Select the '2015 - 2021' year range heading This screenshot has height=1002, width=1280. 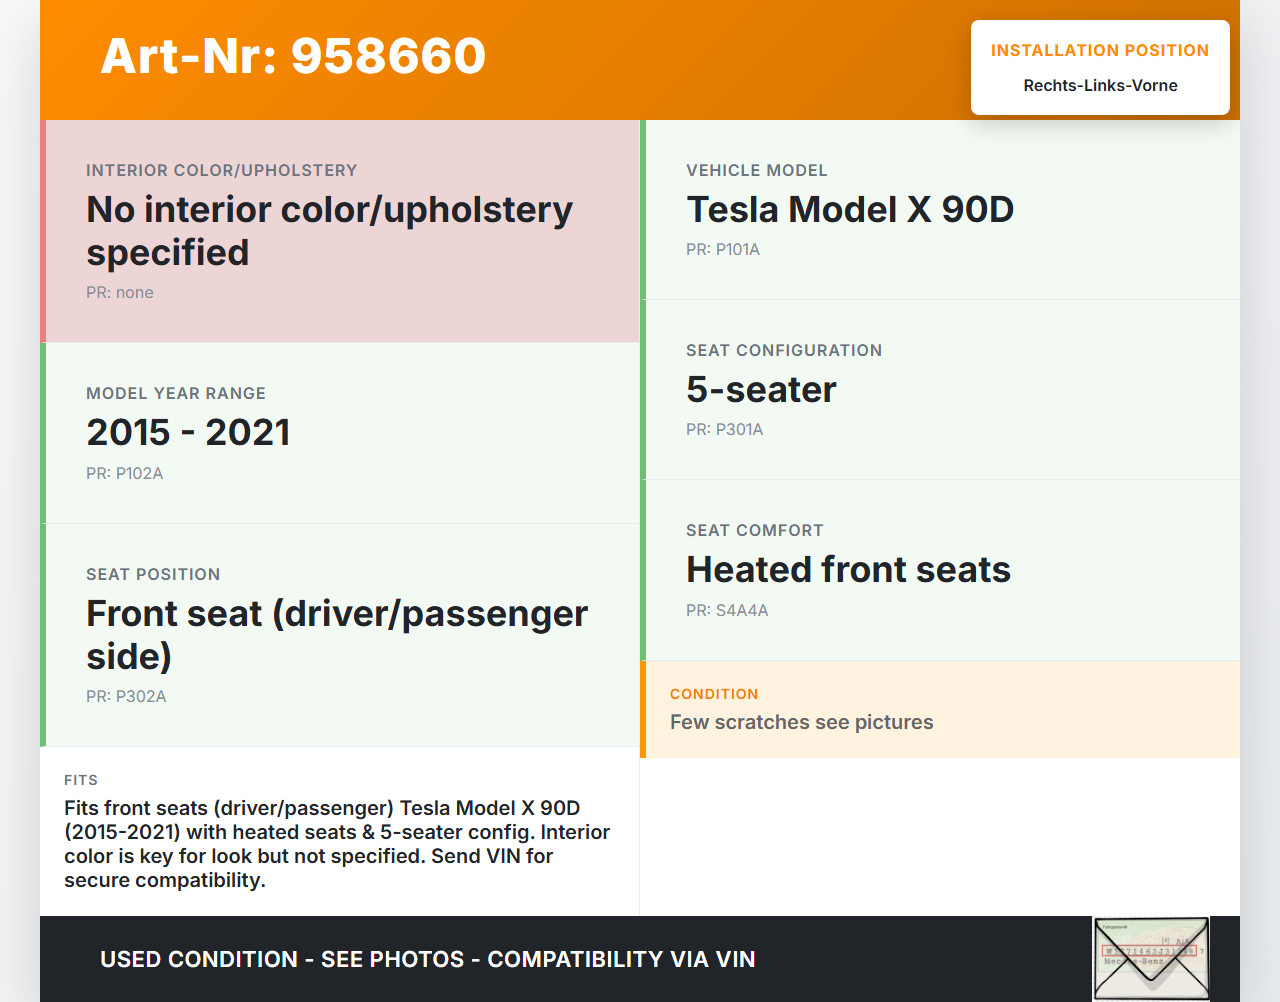click(188, 432)
